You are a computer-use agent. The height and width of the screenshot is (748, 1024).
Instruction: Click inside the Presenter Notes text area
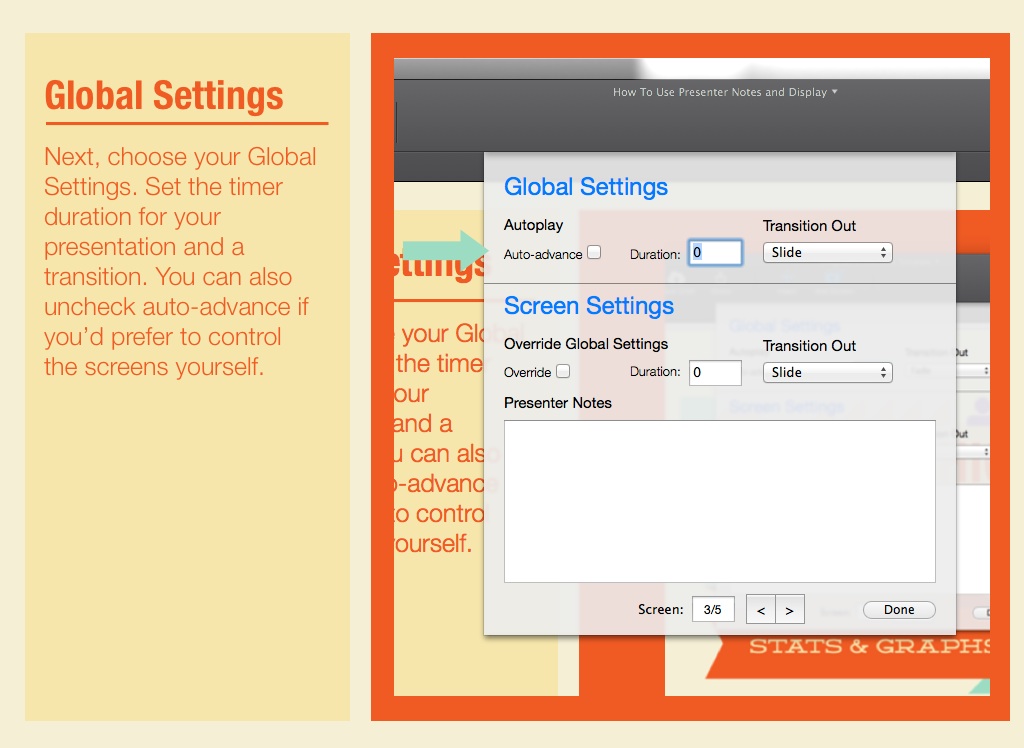pos(719,501)
